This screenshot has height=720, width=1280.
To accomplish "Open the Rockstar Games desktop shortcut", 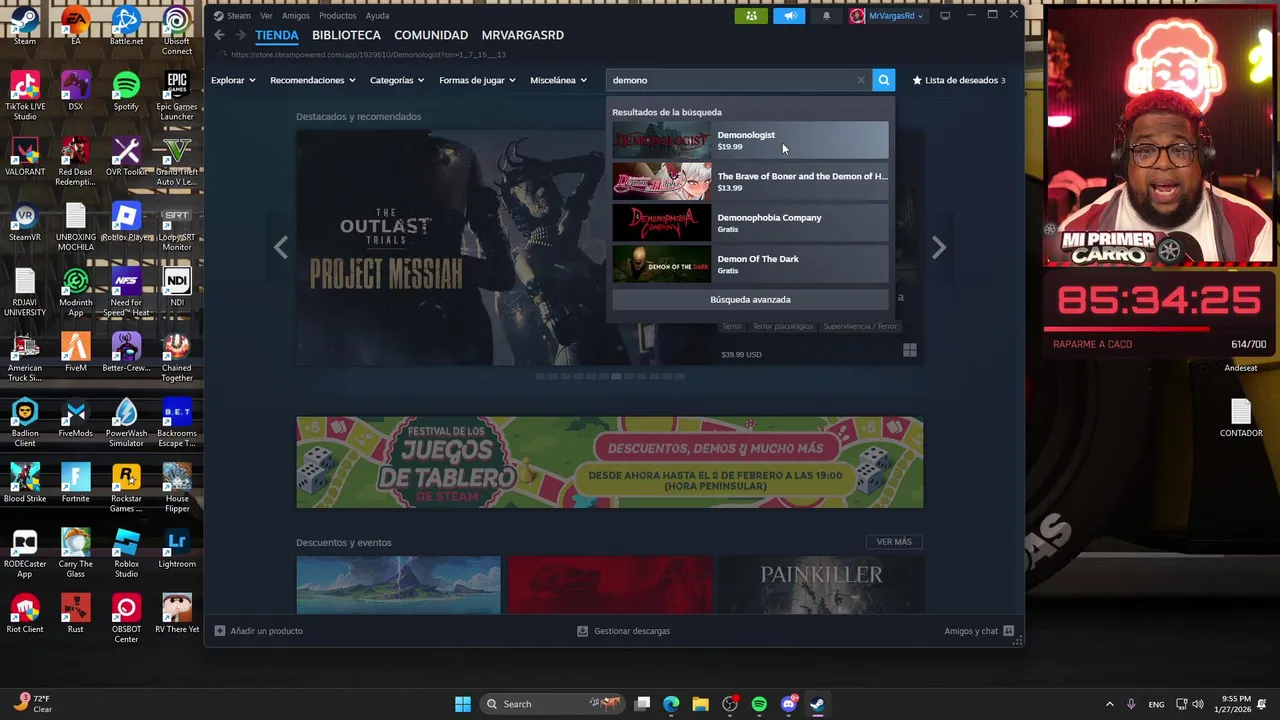I will pos(126,488).
